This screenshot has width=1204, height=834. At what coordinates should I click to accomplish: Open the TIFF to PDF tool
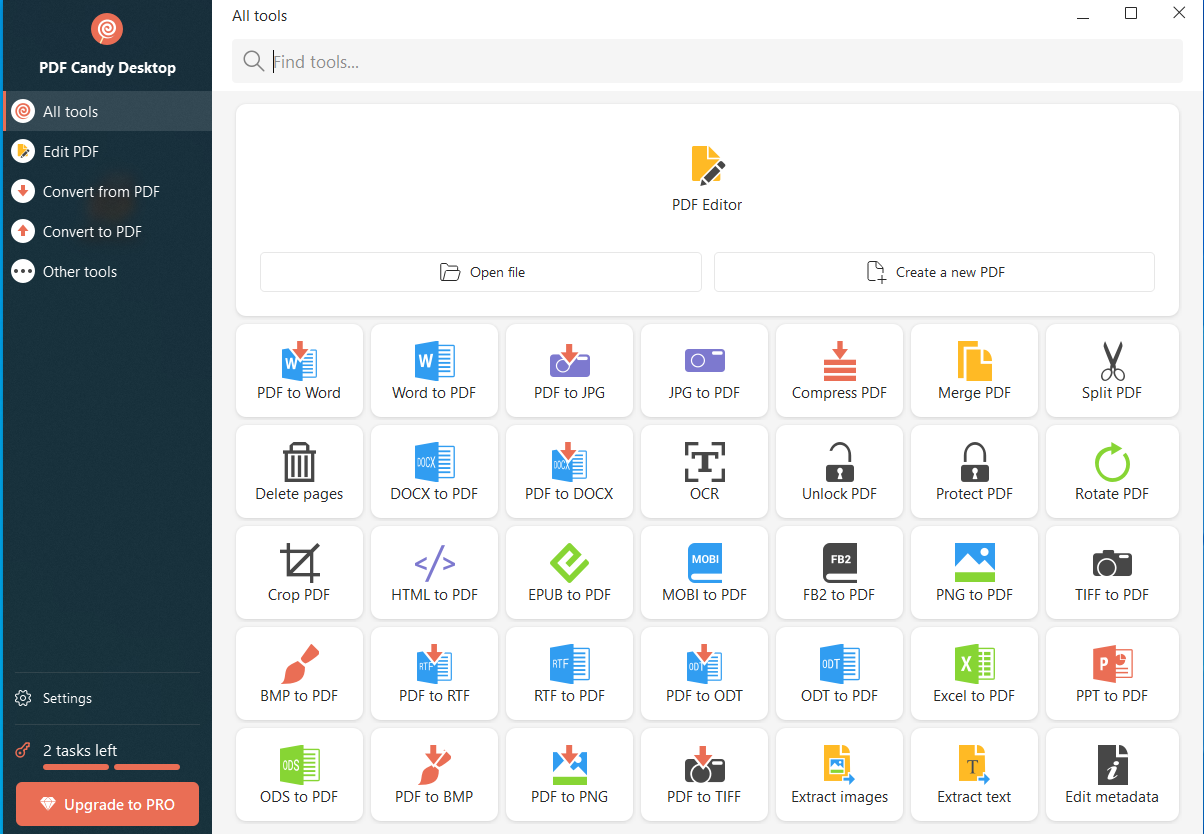click(x=1112, y=573)
